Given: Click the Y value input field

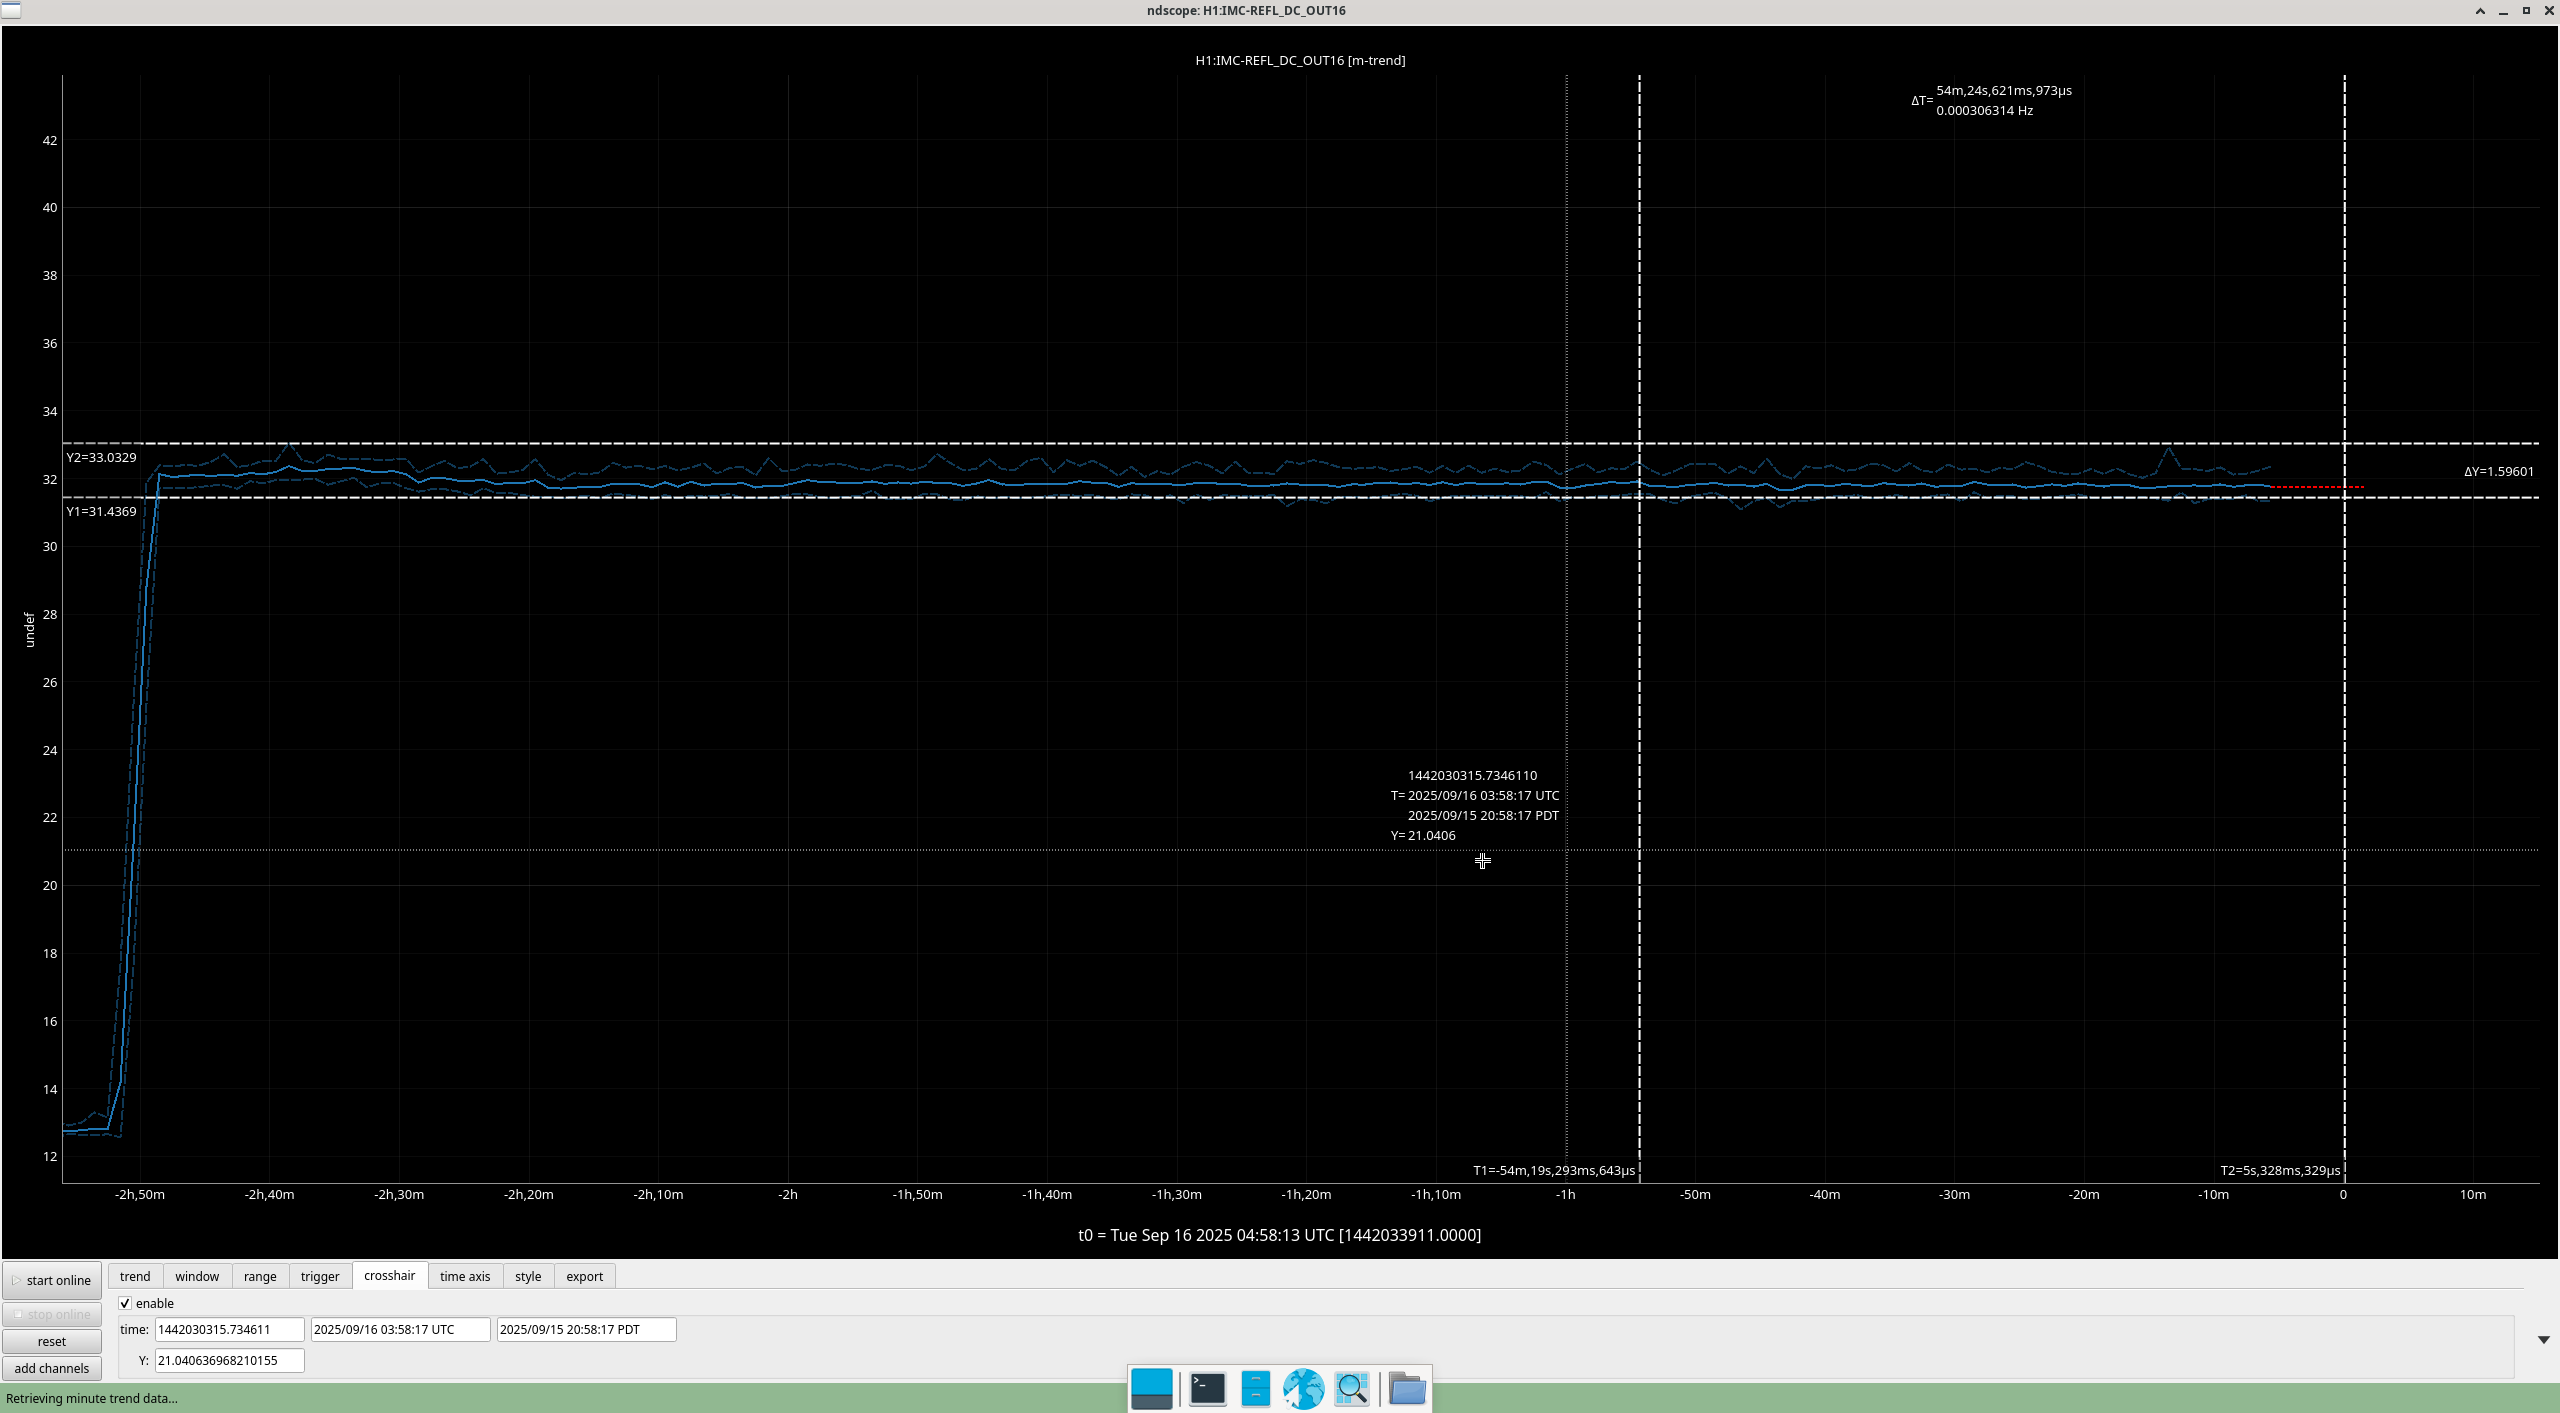Looking at the screenshot, I should pos(229,1360).
